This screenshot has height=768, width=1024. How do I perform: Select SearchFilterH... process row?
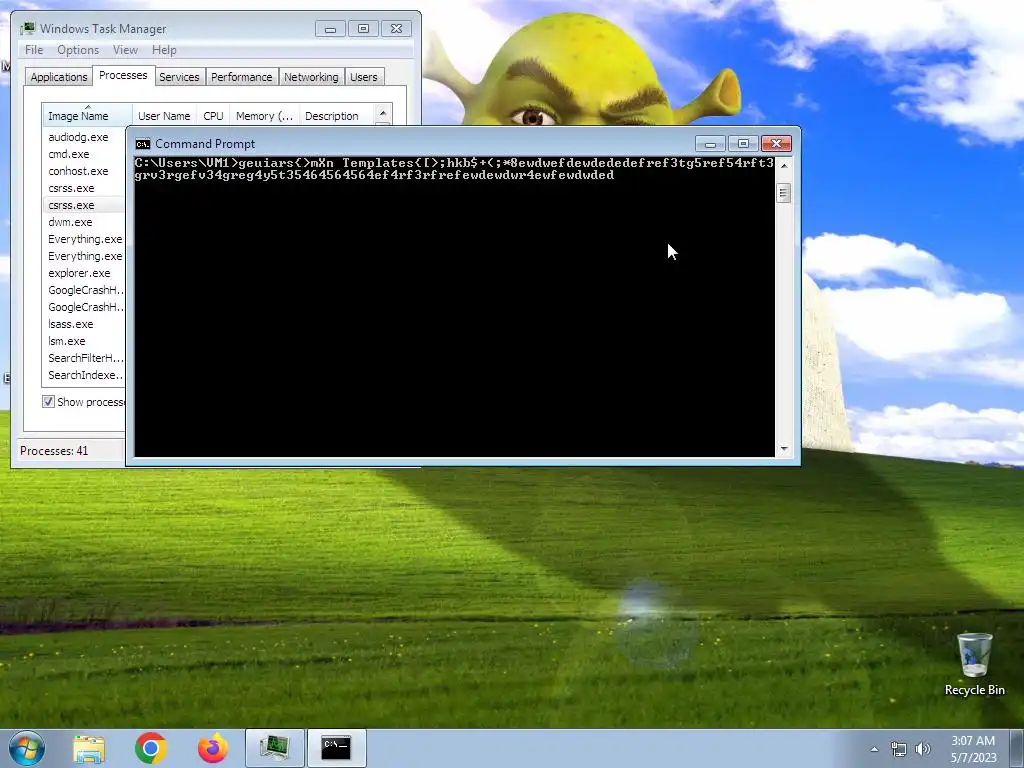coord(84,358)
